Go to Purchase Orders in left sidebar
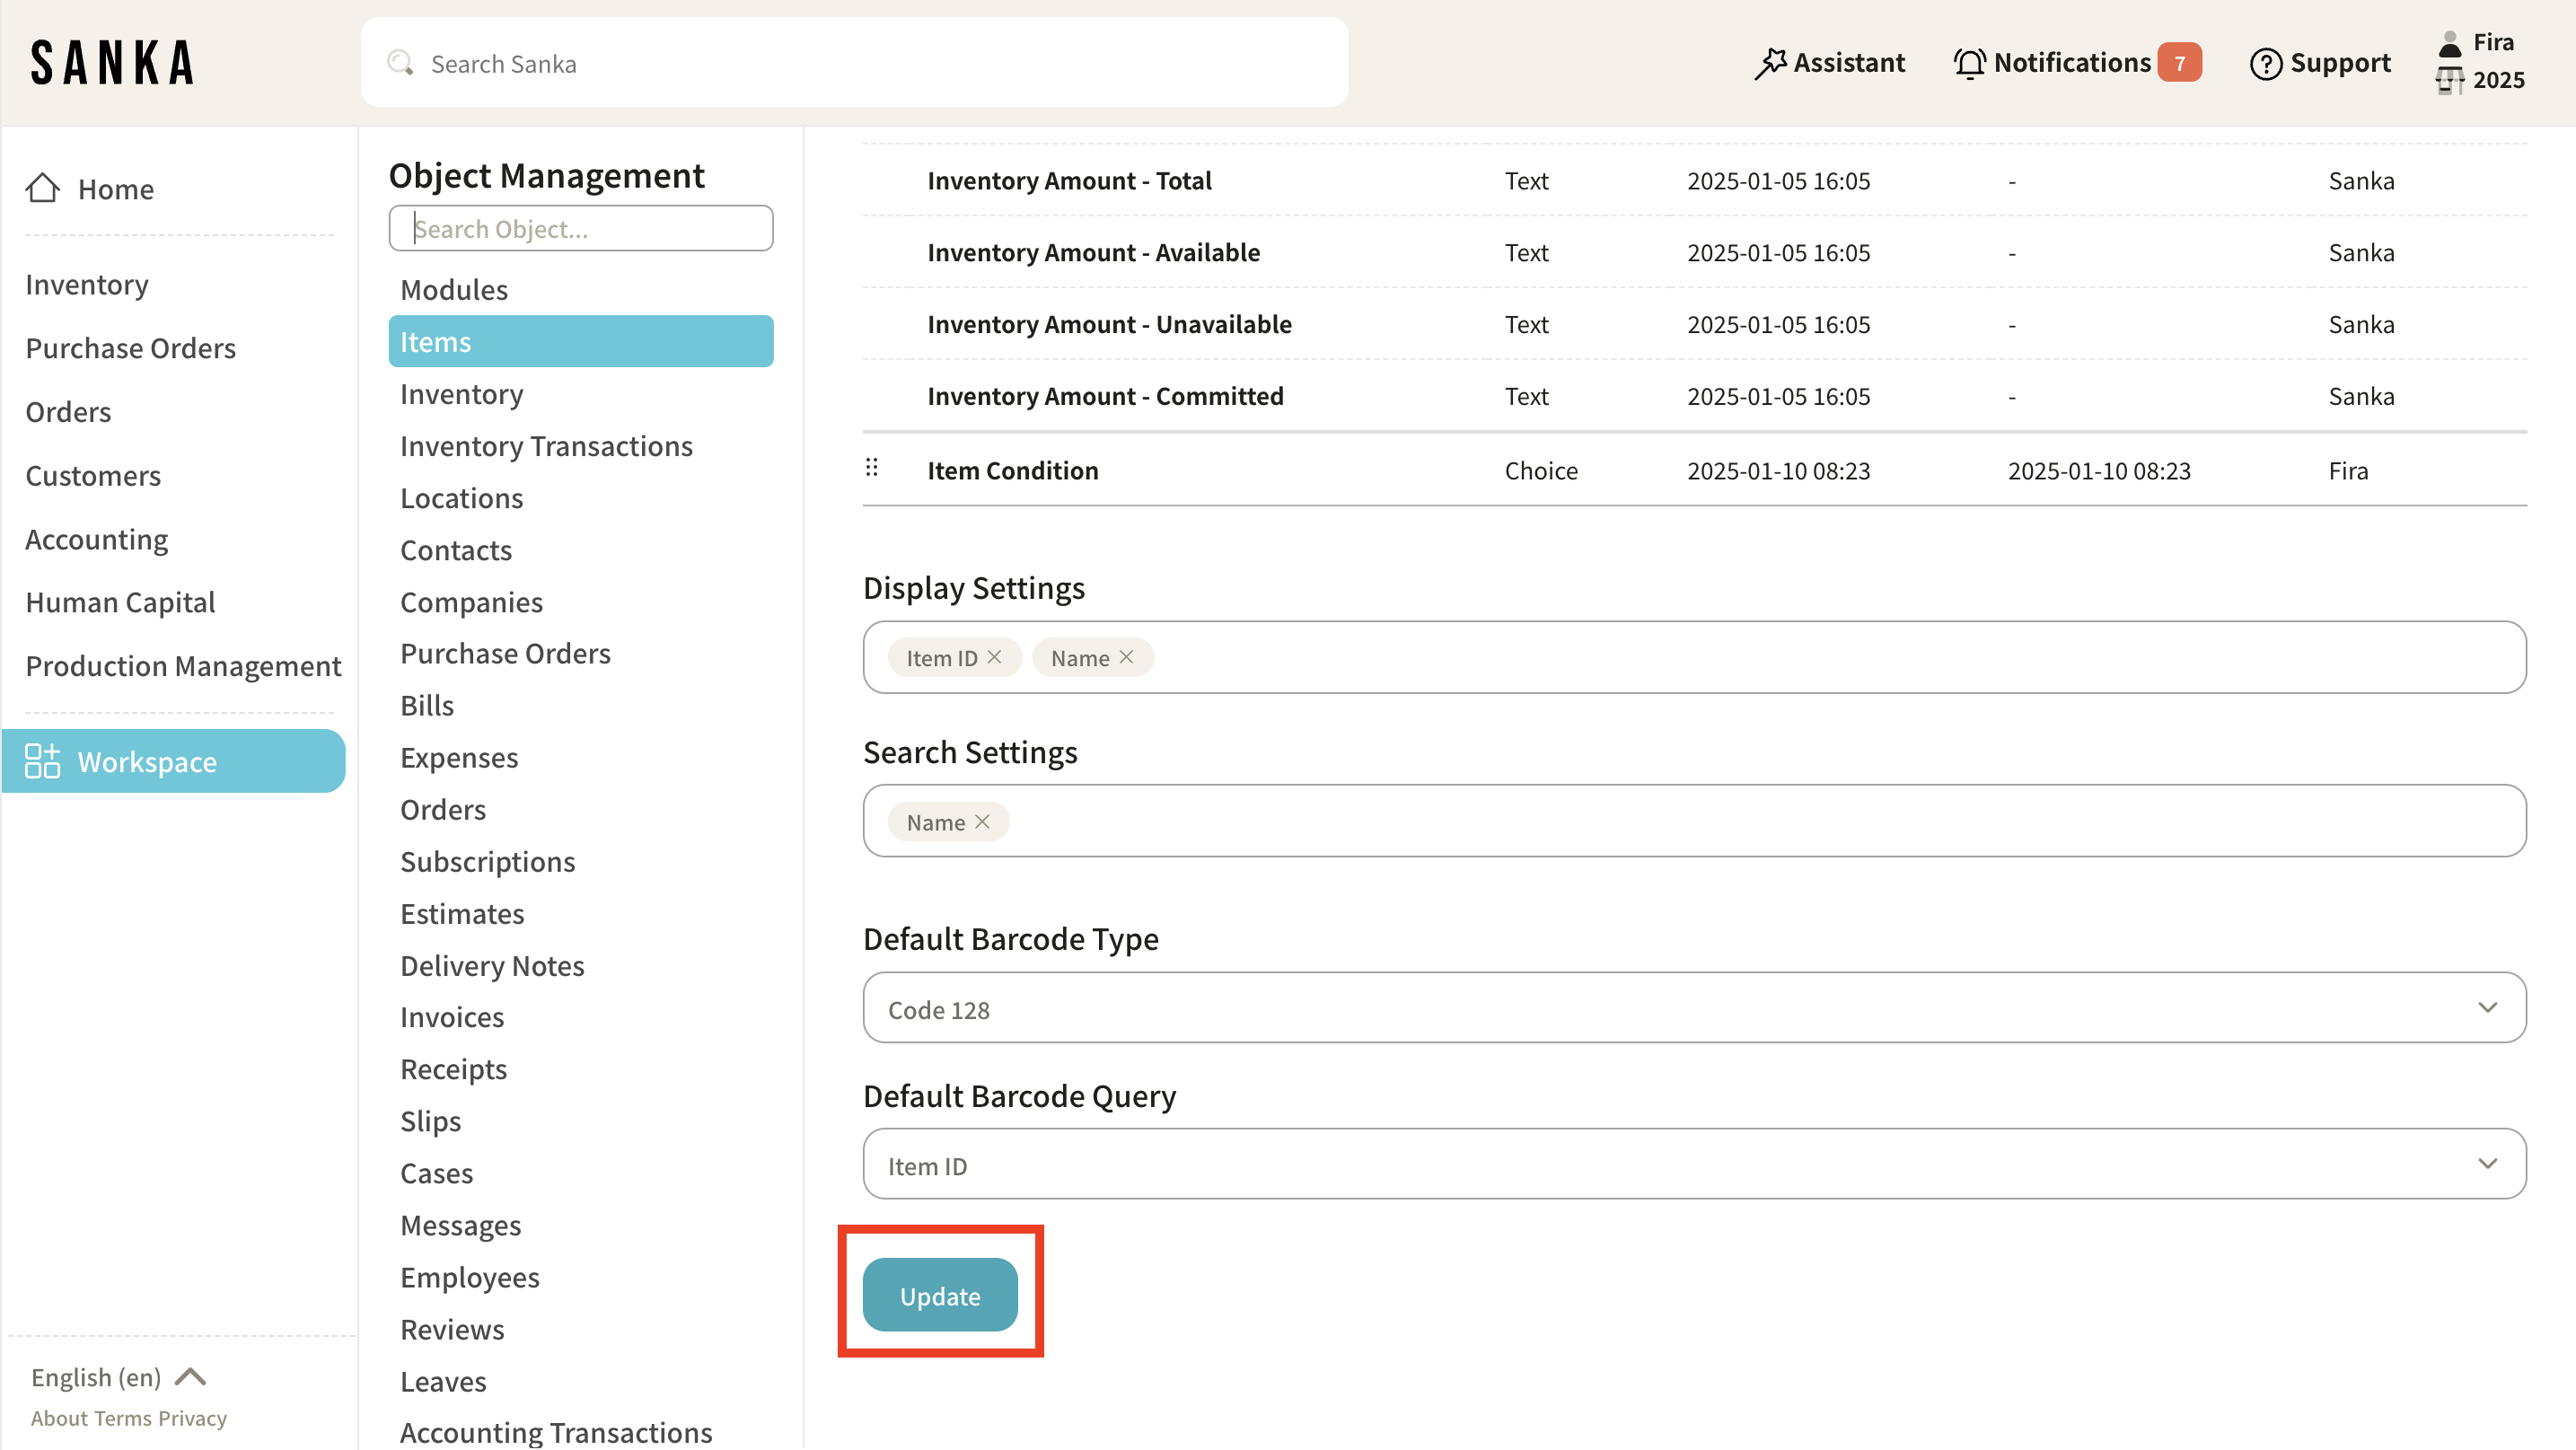The width and height of the screenshot is (2576, 1450). [x=130, y=348]
